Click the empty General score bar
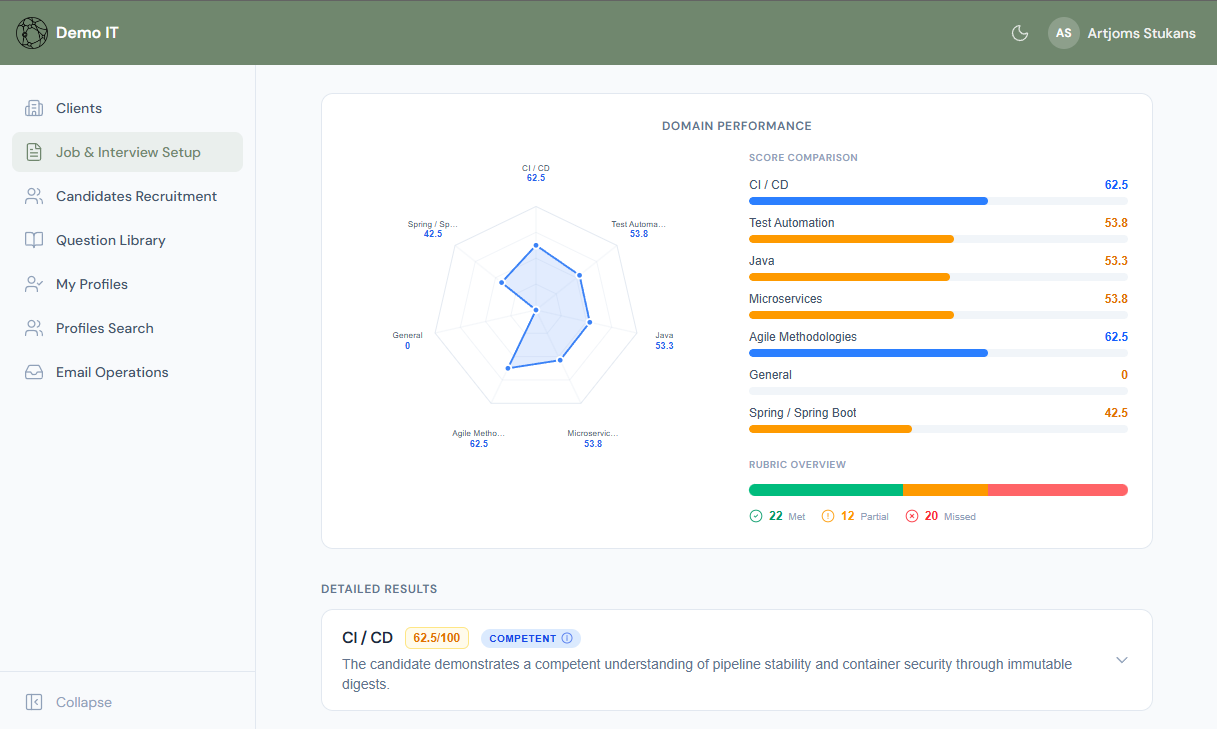 coord(938,391)
